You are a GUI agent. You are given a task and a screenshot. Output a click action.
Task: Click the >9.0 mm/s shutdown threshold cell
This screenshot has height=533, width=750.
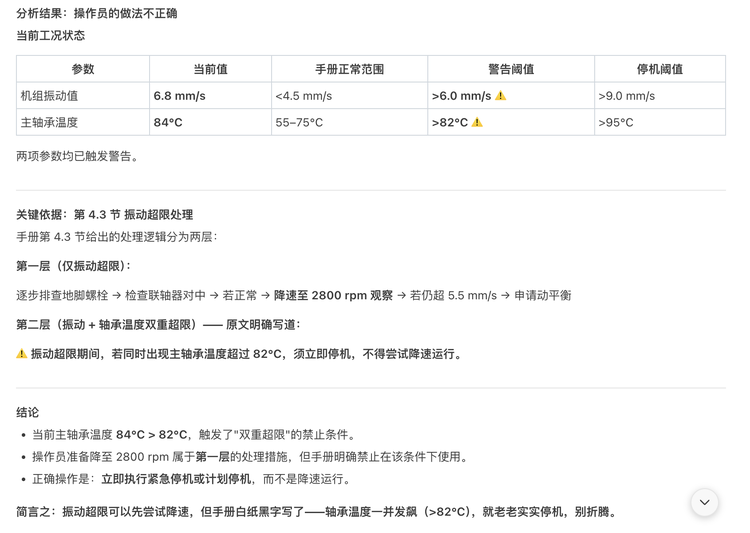coord(626,96)
